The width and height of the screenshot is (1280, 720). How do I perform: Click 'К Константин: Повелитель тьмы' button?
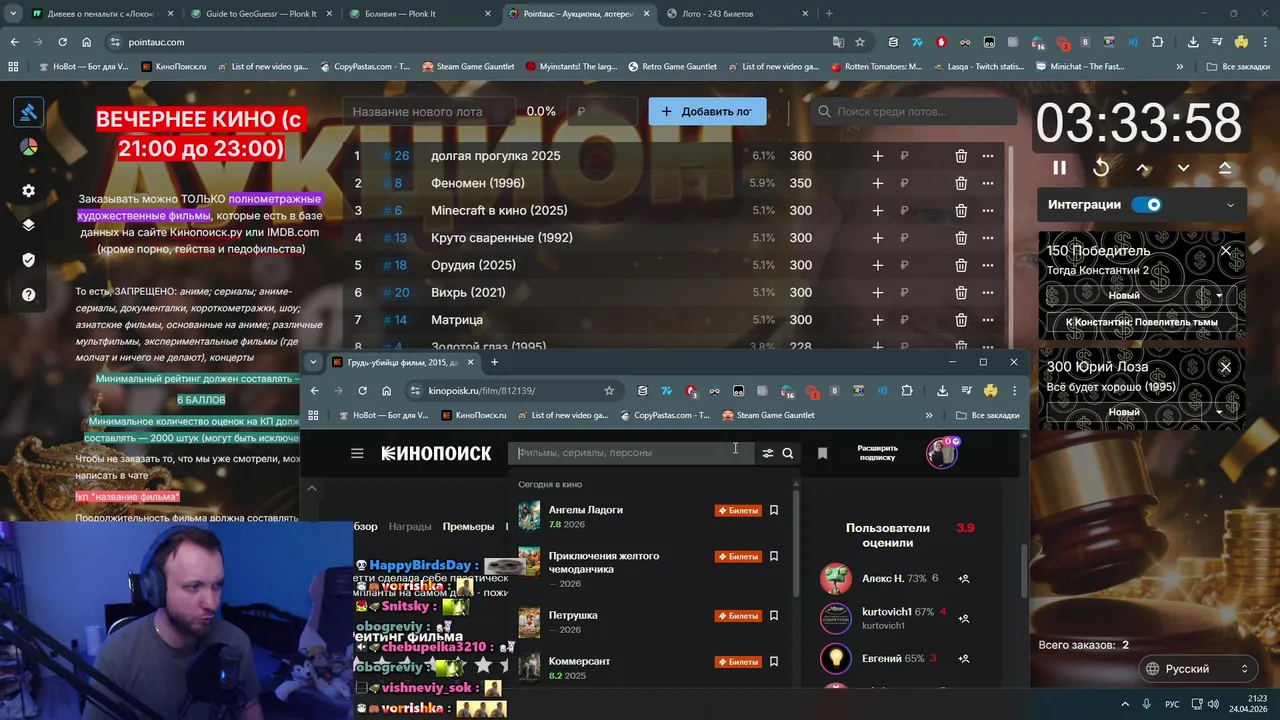tap(1141, 322)
